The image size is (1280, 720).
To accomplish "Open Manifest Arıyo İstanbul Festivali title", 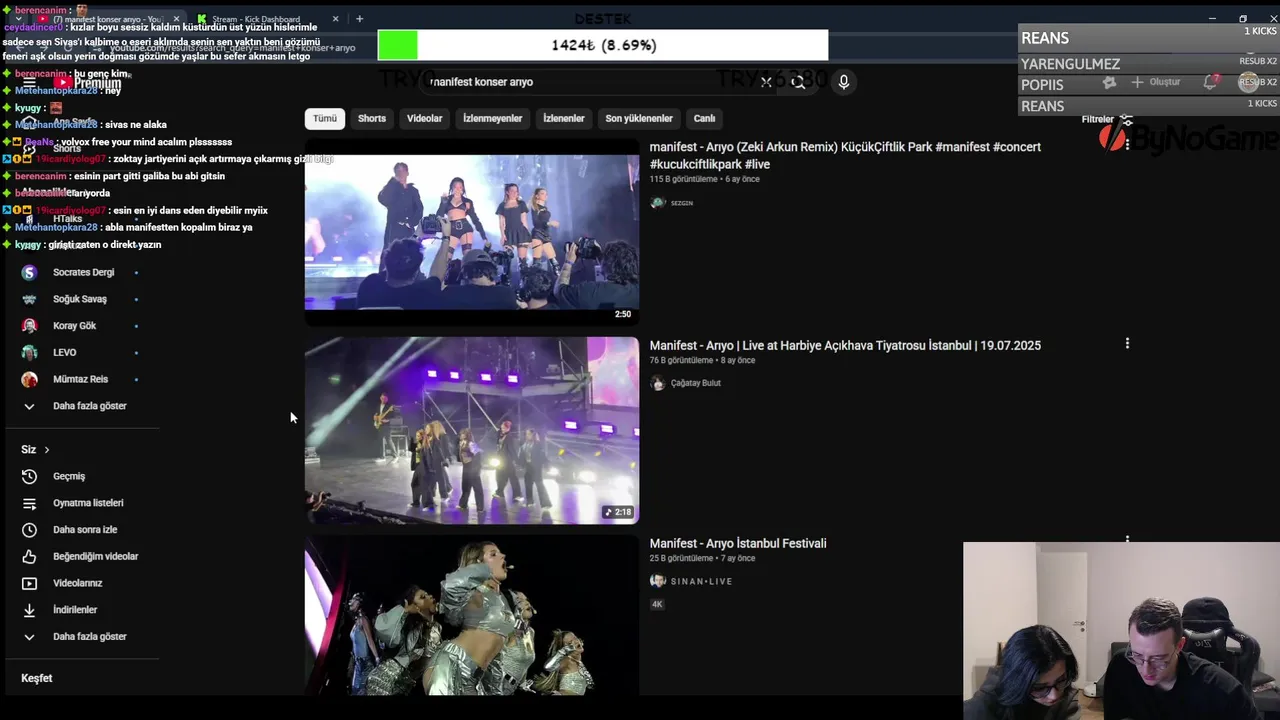I will point(738,543).
